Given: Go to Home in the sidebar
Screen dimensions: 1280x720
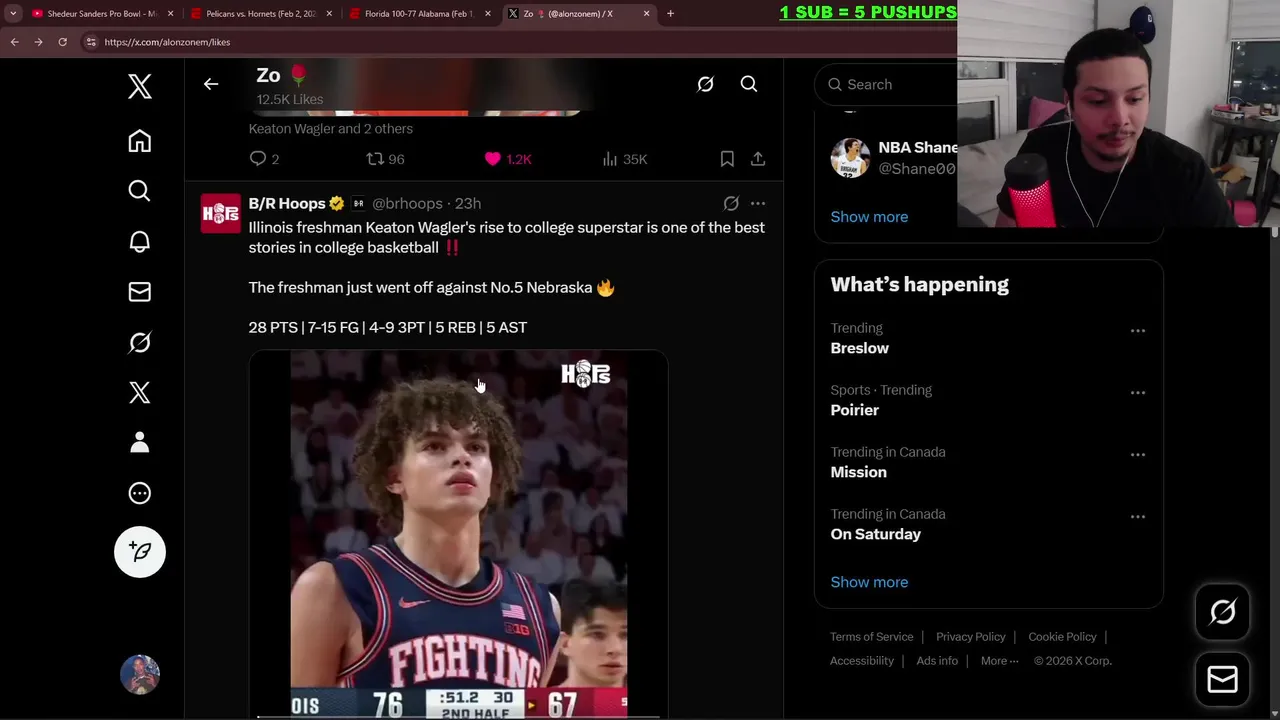Looking at the screenshot, I should [x=140, y=141].
